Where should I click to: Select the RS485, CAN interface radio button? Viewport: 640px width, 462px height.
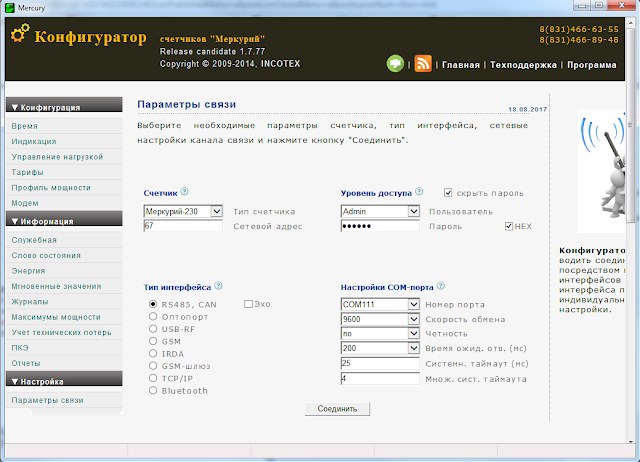click(153, 304)
